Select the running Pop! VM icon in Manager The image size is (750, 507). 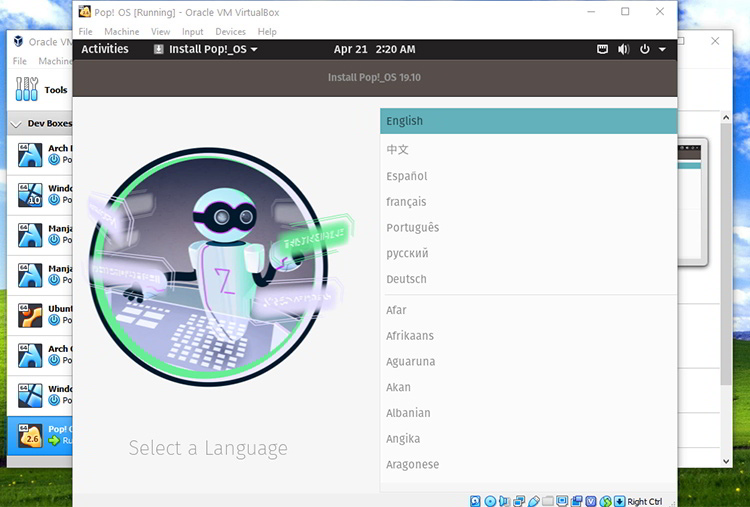(x=30, y=436)
